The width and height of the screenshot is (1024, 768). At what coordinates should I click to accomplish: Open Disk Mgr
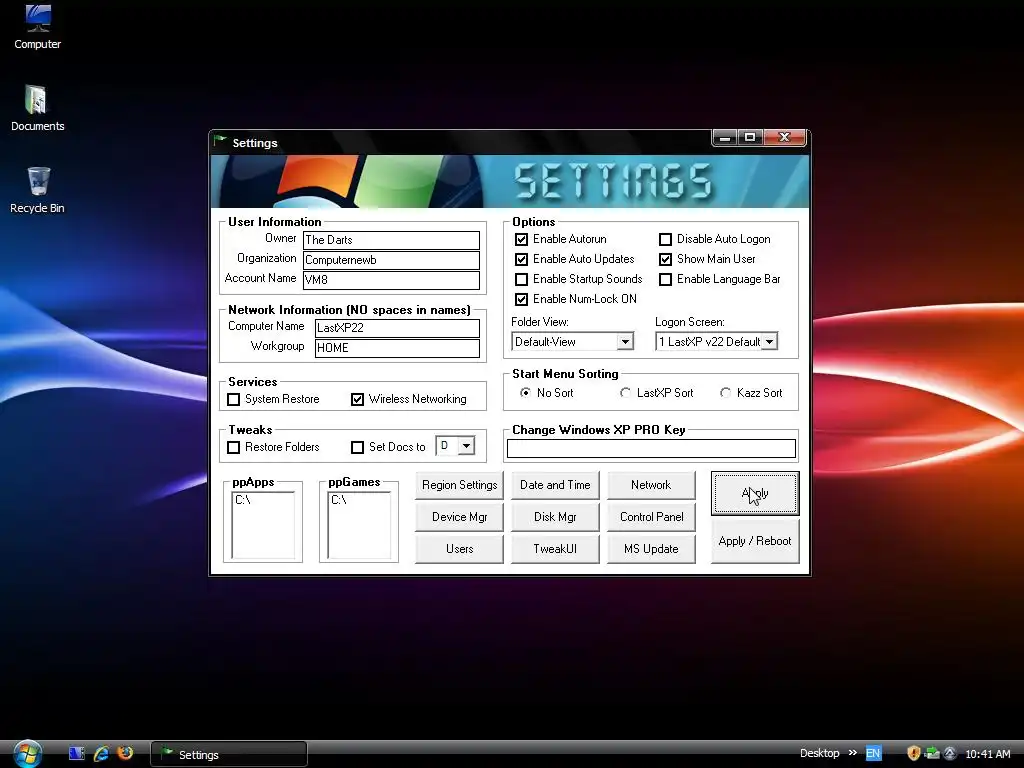tap(555, 517)
